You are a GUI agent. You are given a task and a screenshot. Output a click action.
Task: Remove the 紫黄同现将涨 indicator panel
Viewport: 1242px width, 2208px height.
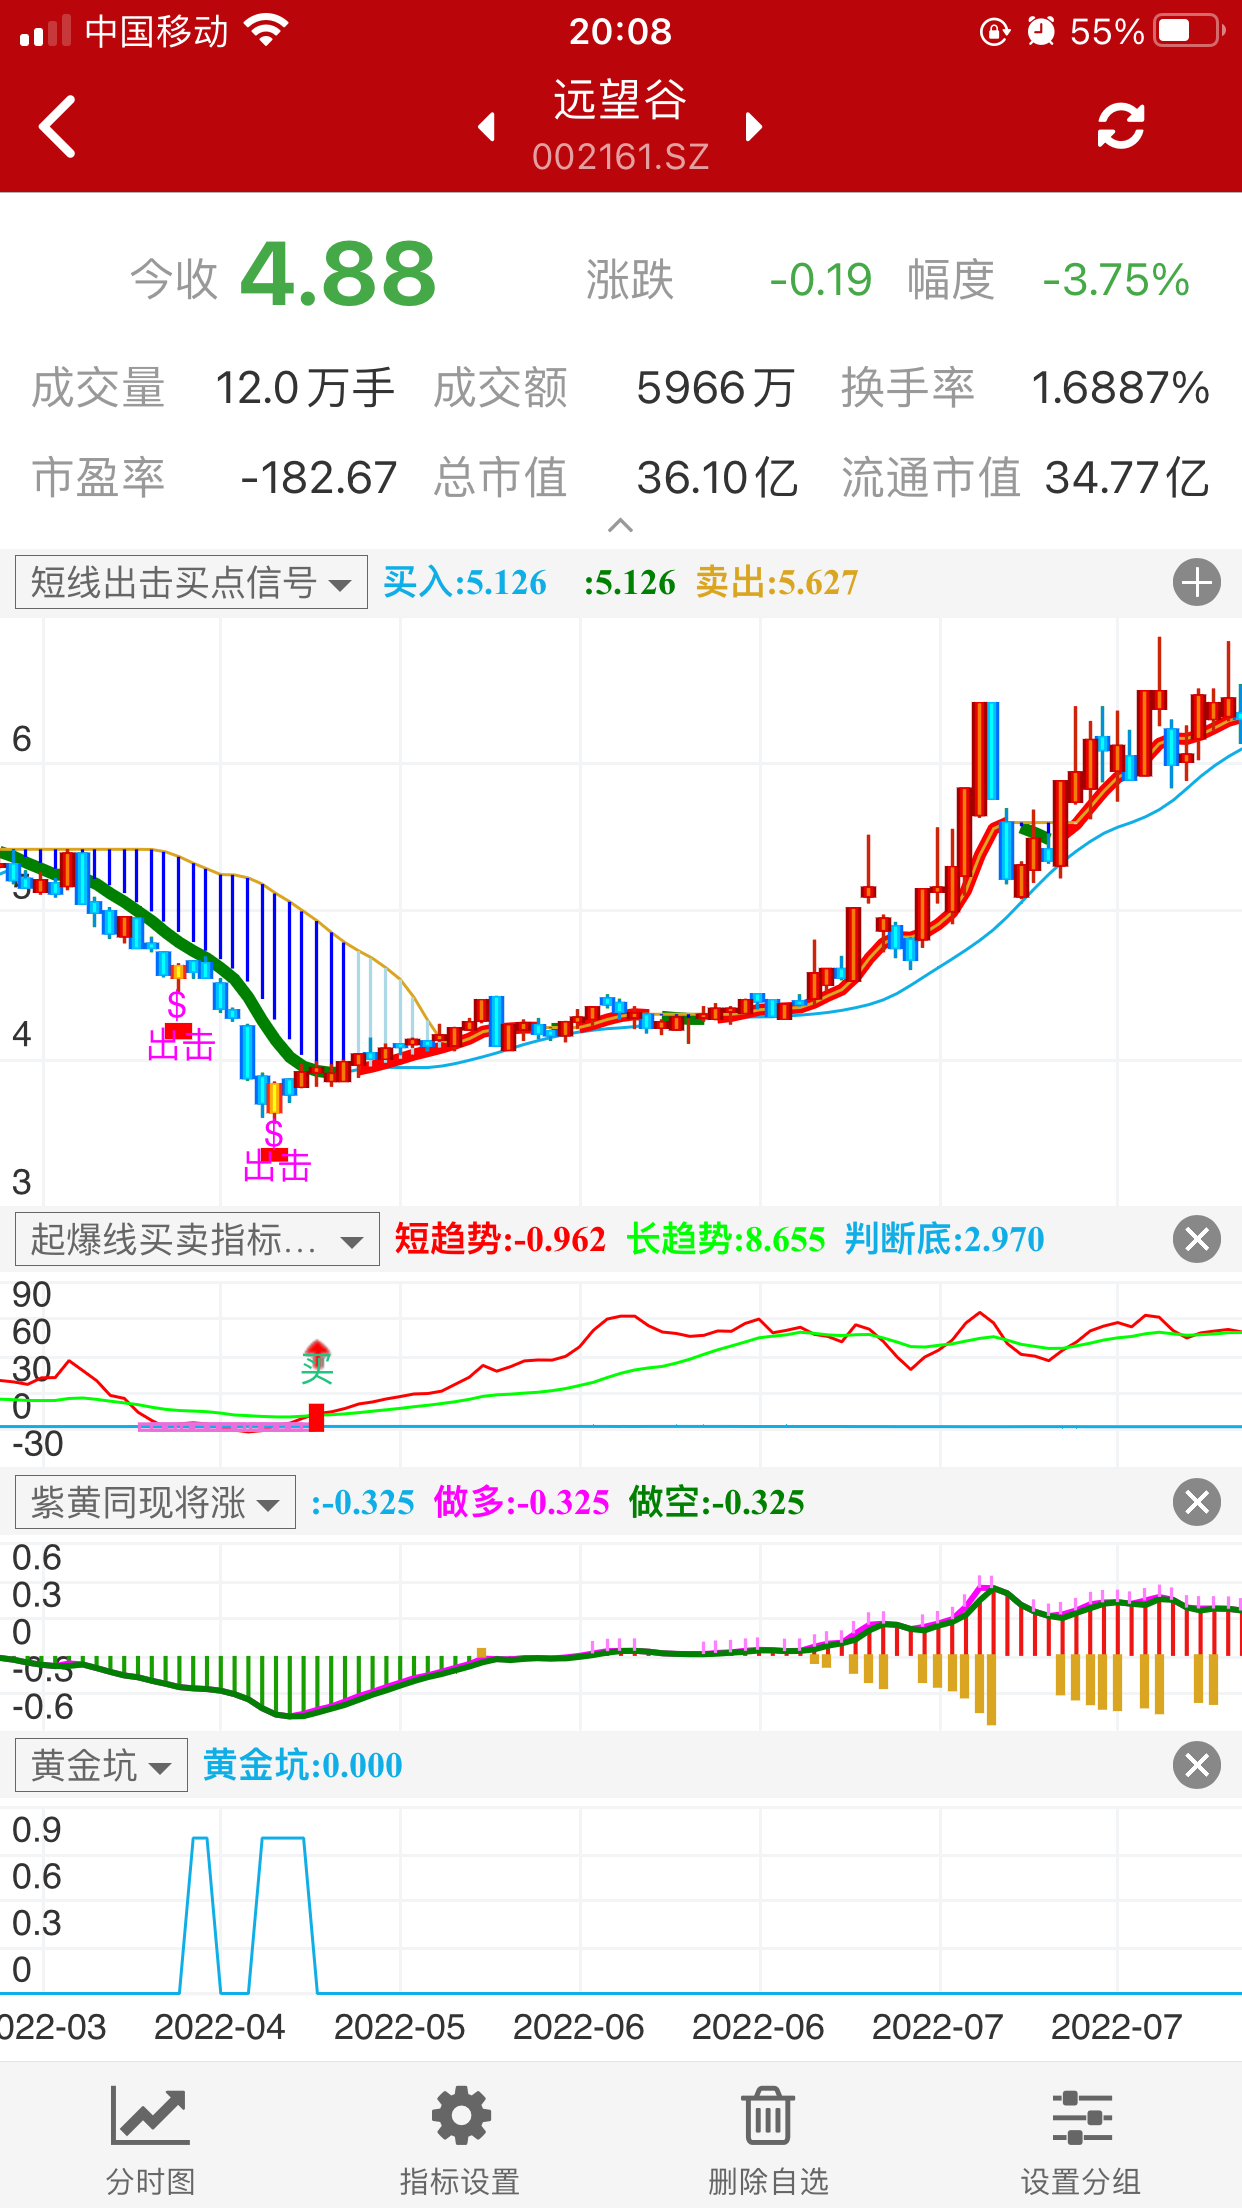pos(1196,1503)
